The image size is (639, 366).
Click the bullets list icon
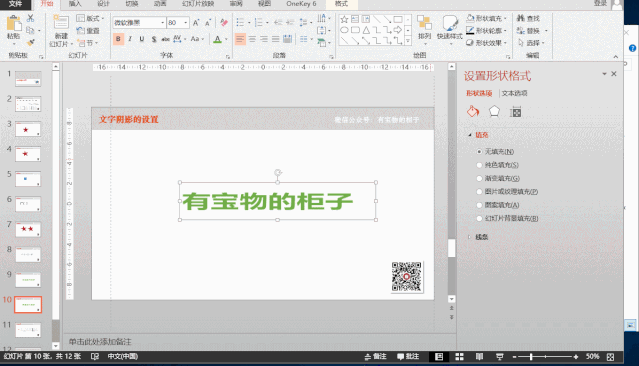coord(240,22)
